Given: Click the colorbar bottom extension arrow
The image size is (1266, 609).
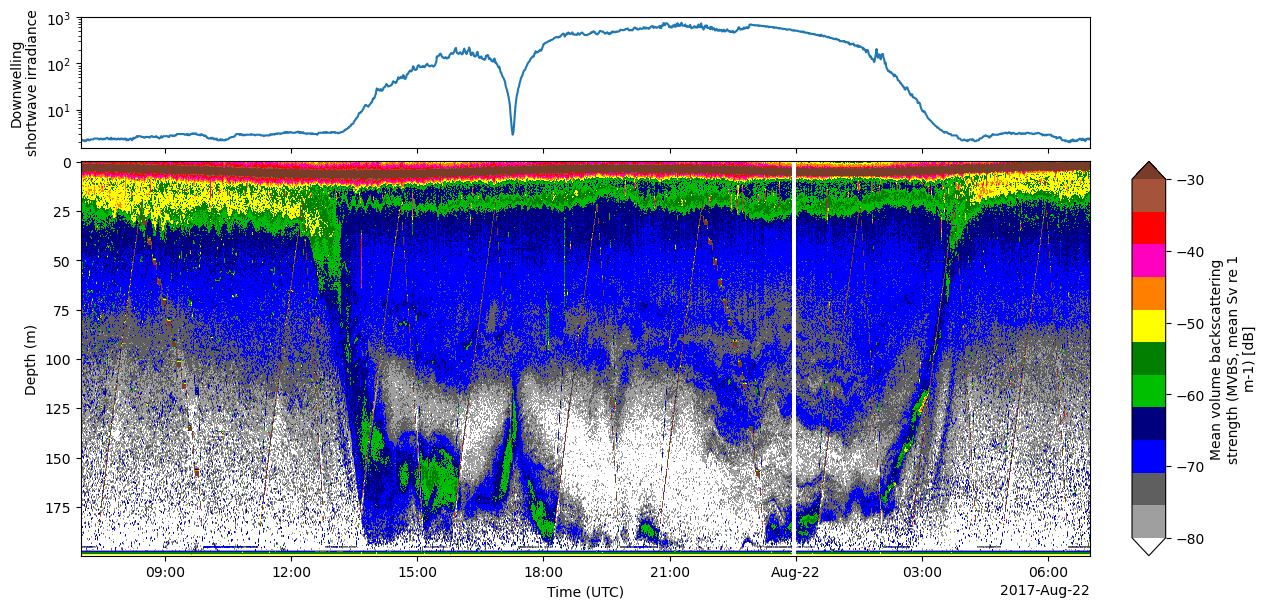Looking at the screenshot, I should (x=1148, y=546).
